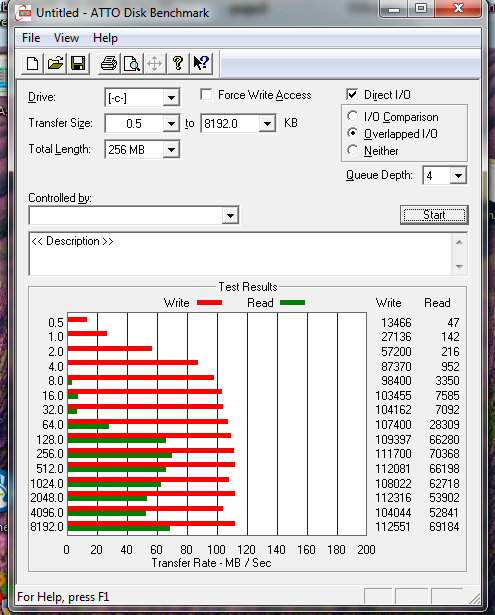The image size is (495, 615).
Task: Click Description scrollbar down arrow
Action: pyautogui.click(x=459, y=267)
